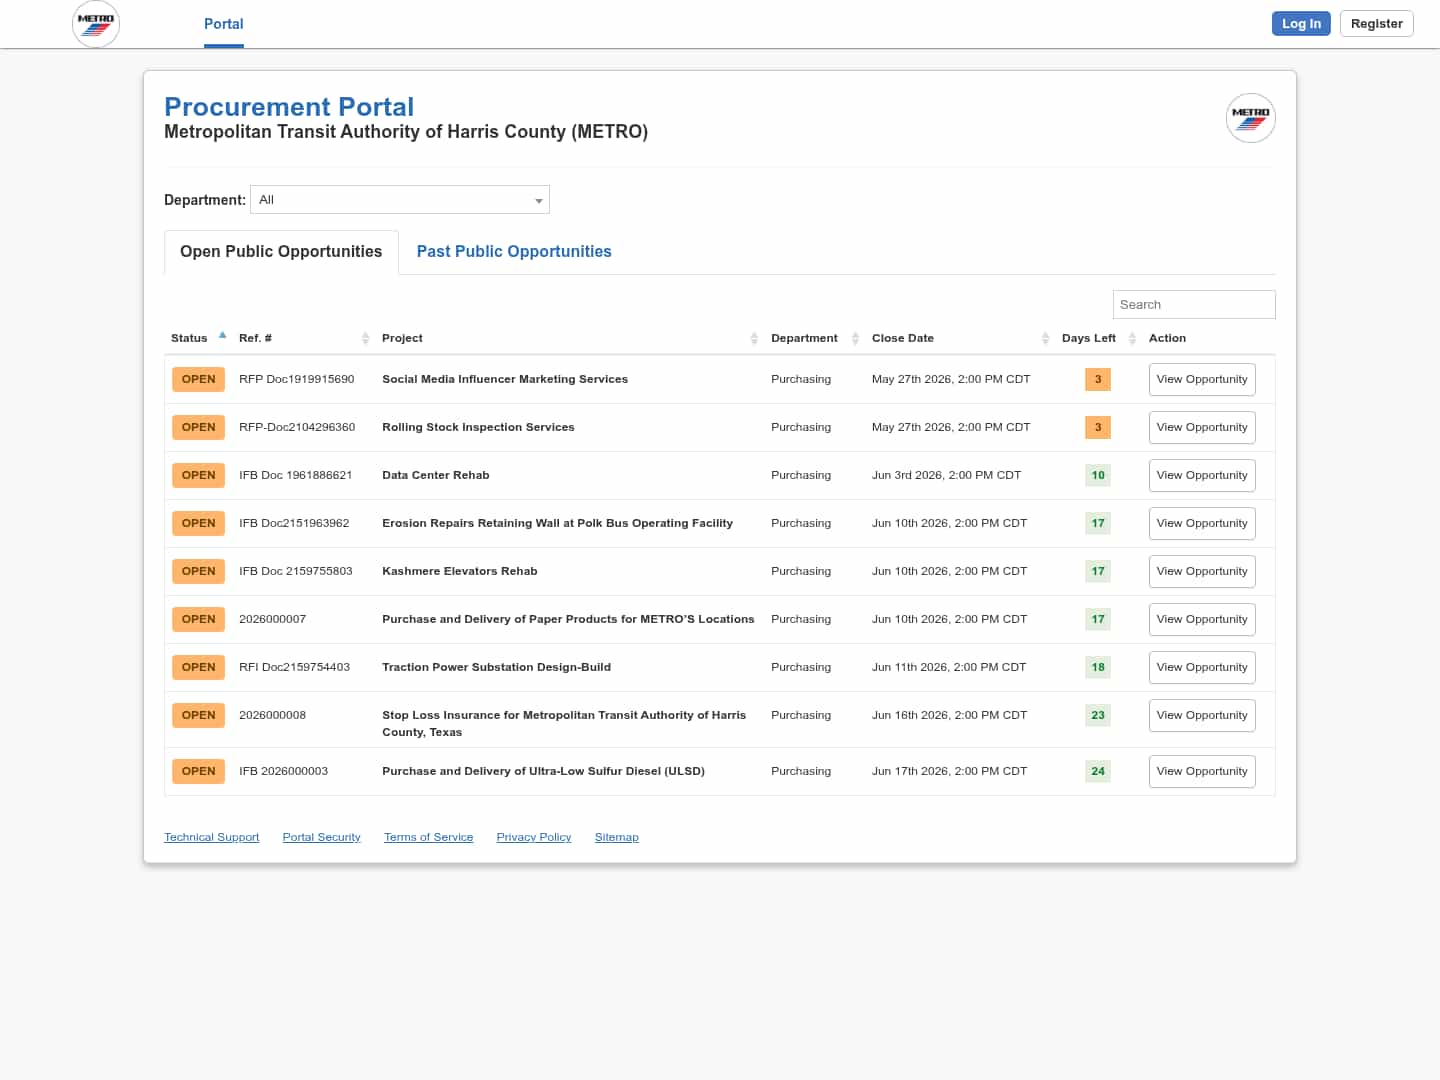
Task: Open the Privacy Policy link
Action: [534, 838]
